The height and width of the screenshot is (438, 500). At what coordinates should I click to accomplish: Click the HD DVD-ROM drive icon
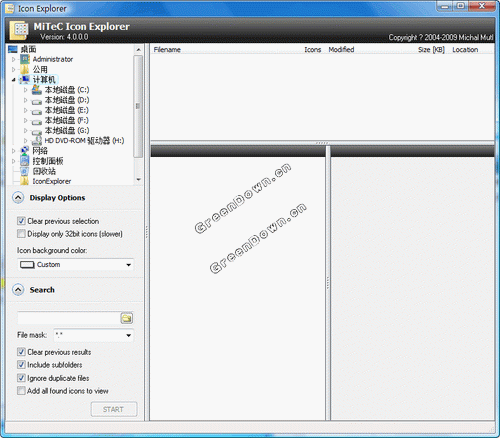tap(37, 141)
